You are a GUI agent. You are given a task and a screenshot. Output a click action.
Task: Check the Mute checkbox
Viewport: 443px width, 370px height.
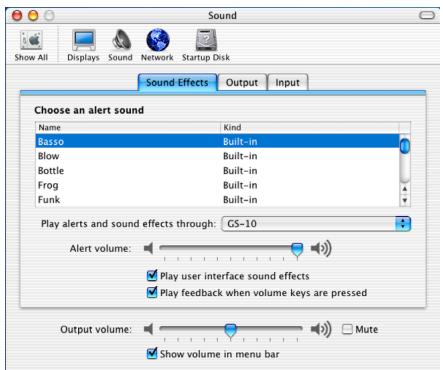click(347, 329)
